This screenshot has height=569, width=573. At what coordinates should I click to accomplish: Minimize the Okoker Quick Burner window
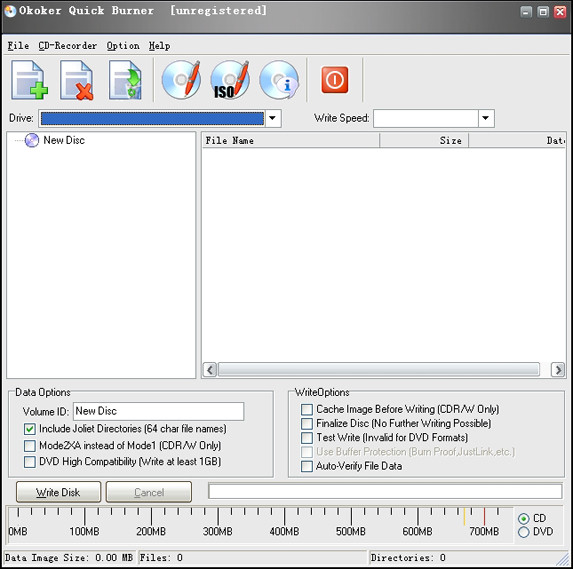(x=526, y=12)
